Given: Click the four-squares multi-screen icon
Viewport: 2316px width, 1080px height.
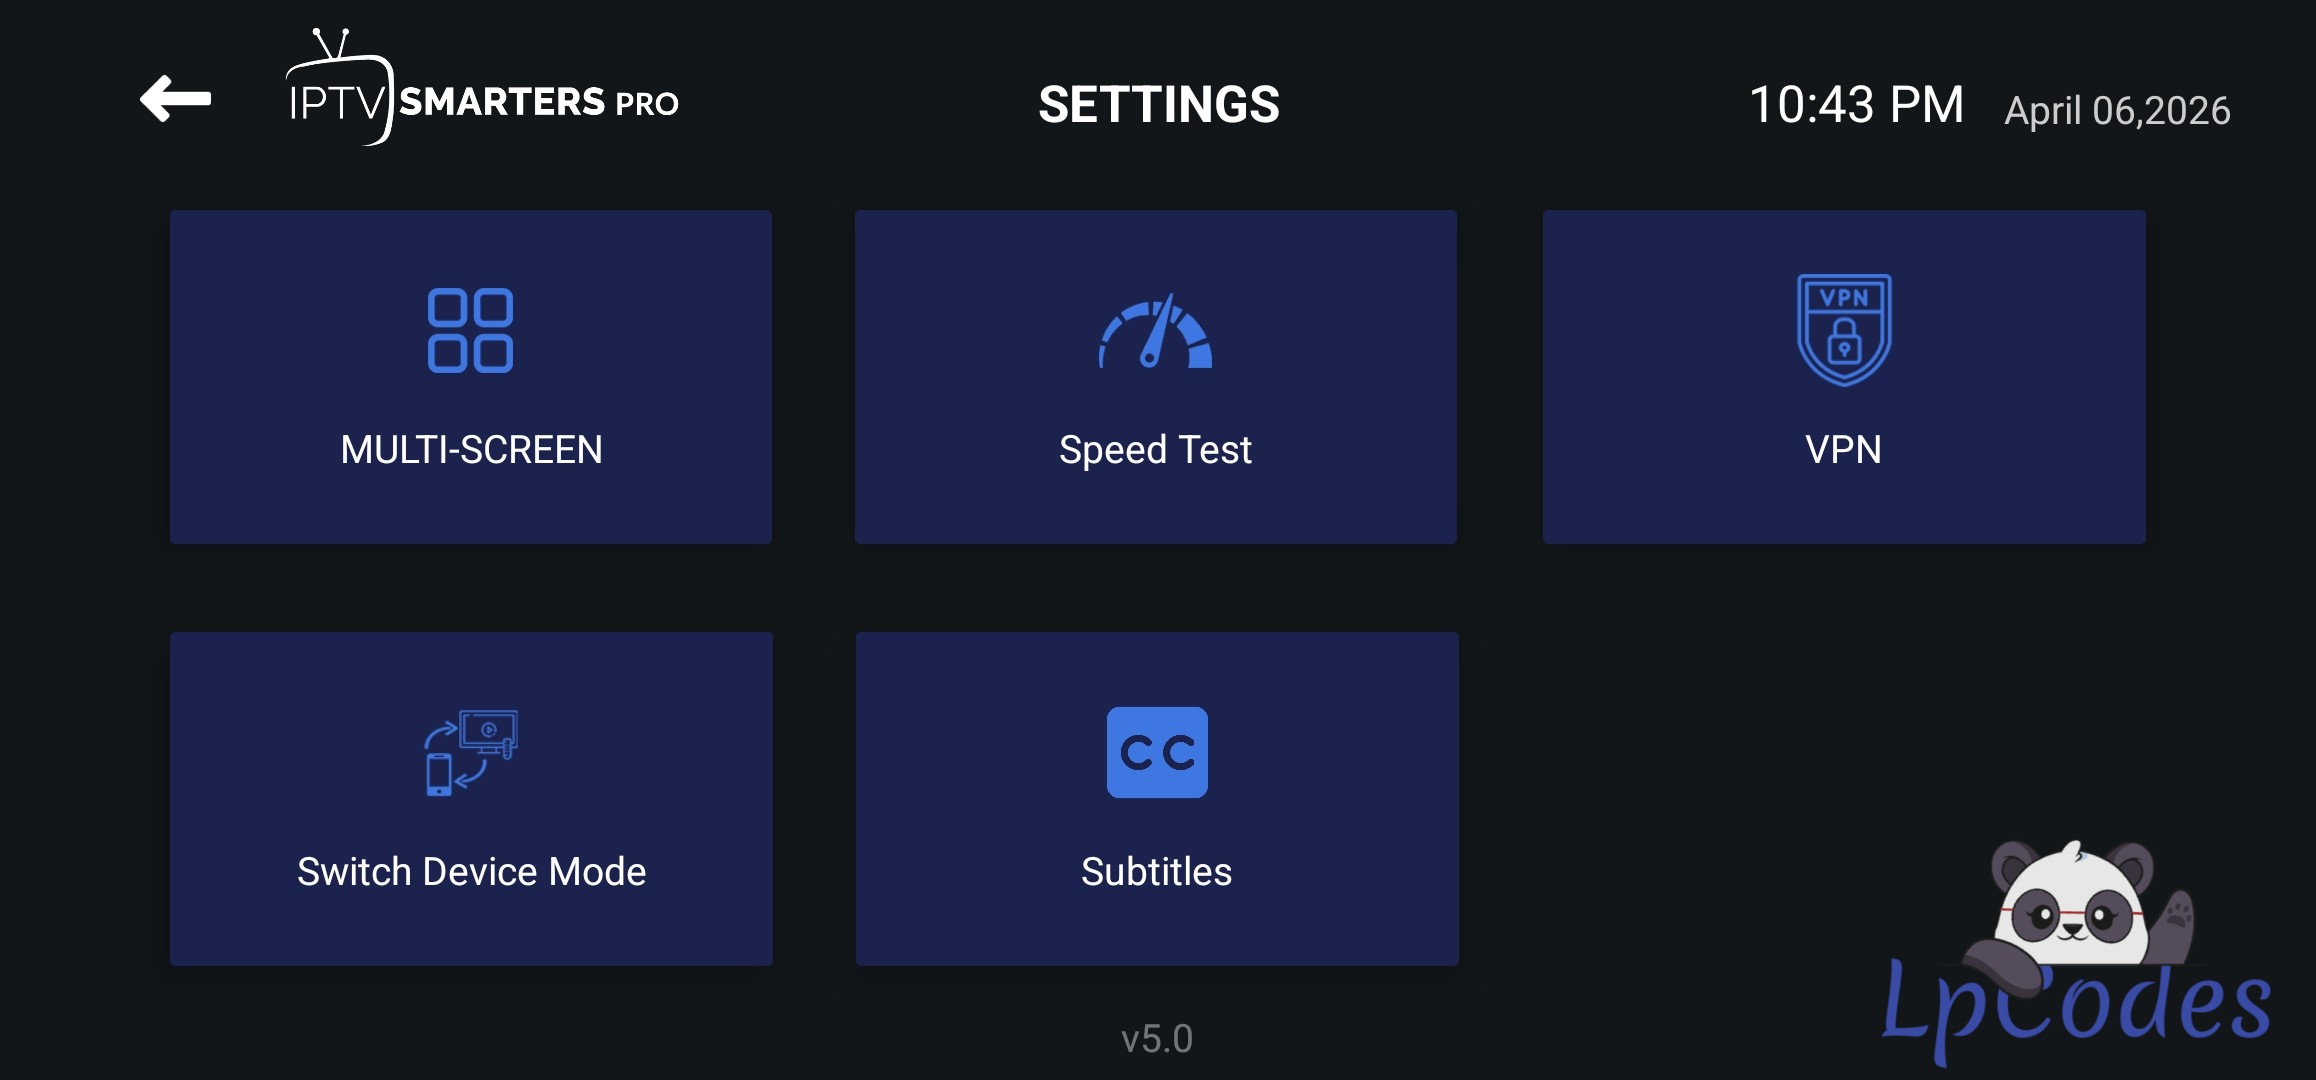Looking at the screenshot, I should click(x=470, y=331).
